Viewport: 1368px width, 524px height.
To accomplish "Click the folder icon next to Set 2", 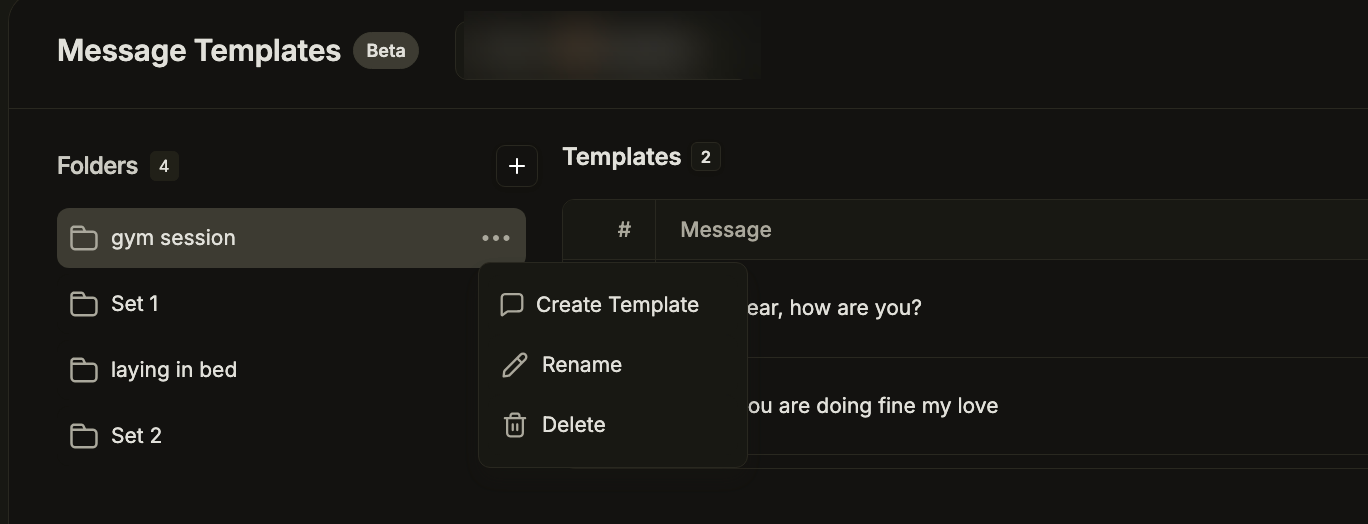I will (84, 436).
